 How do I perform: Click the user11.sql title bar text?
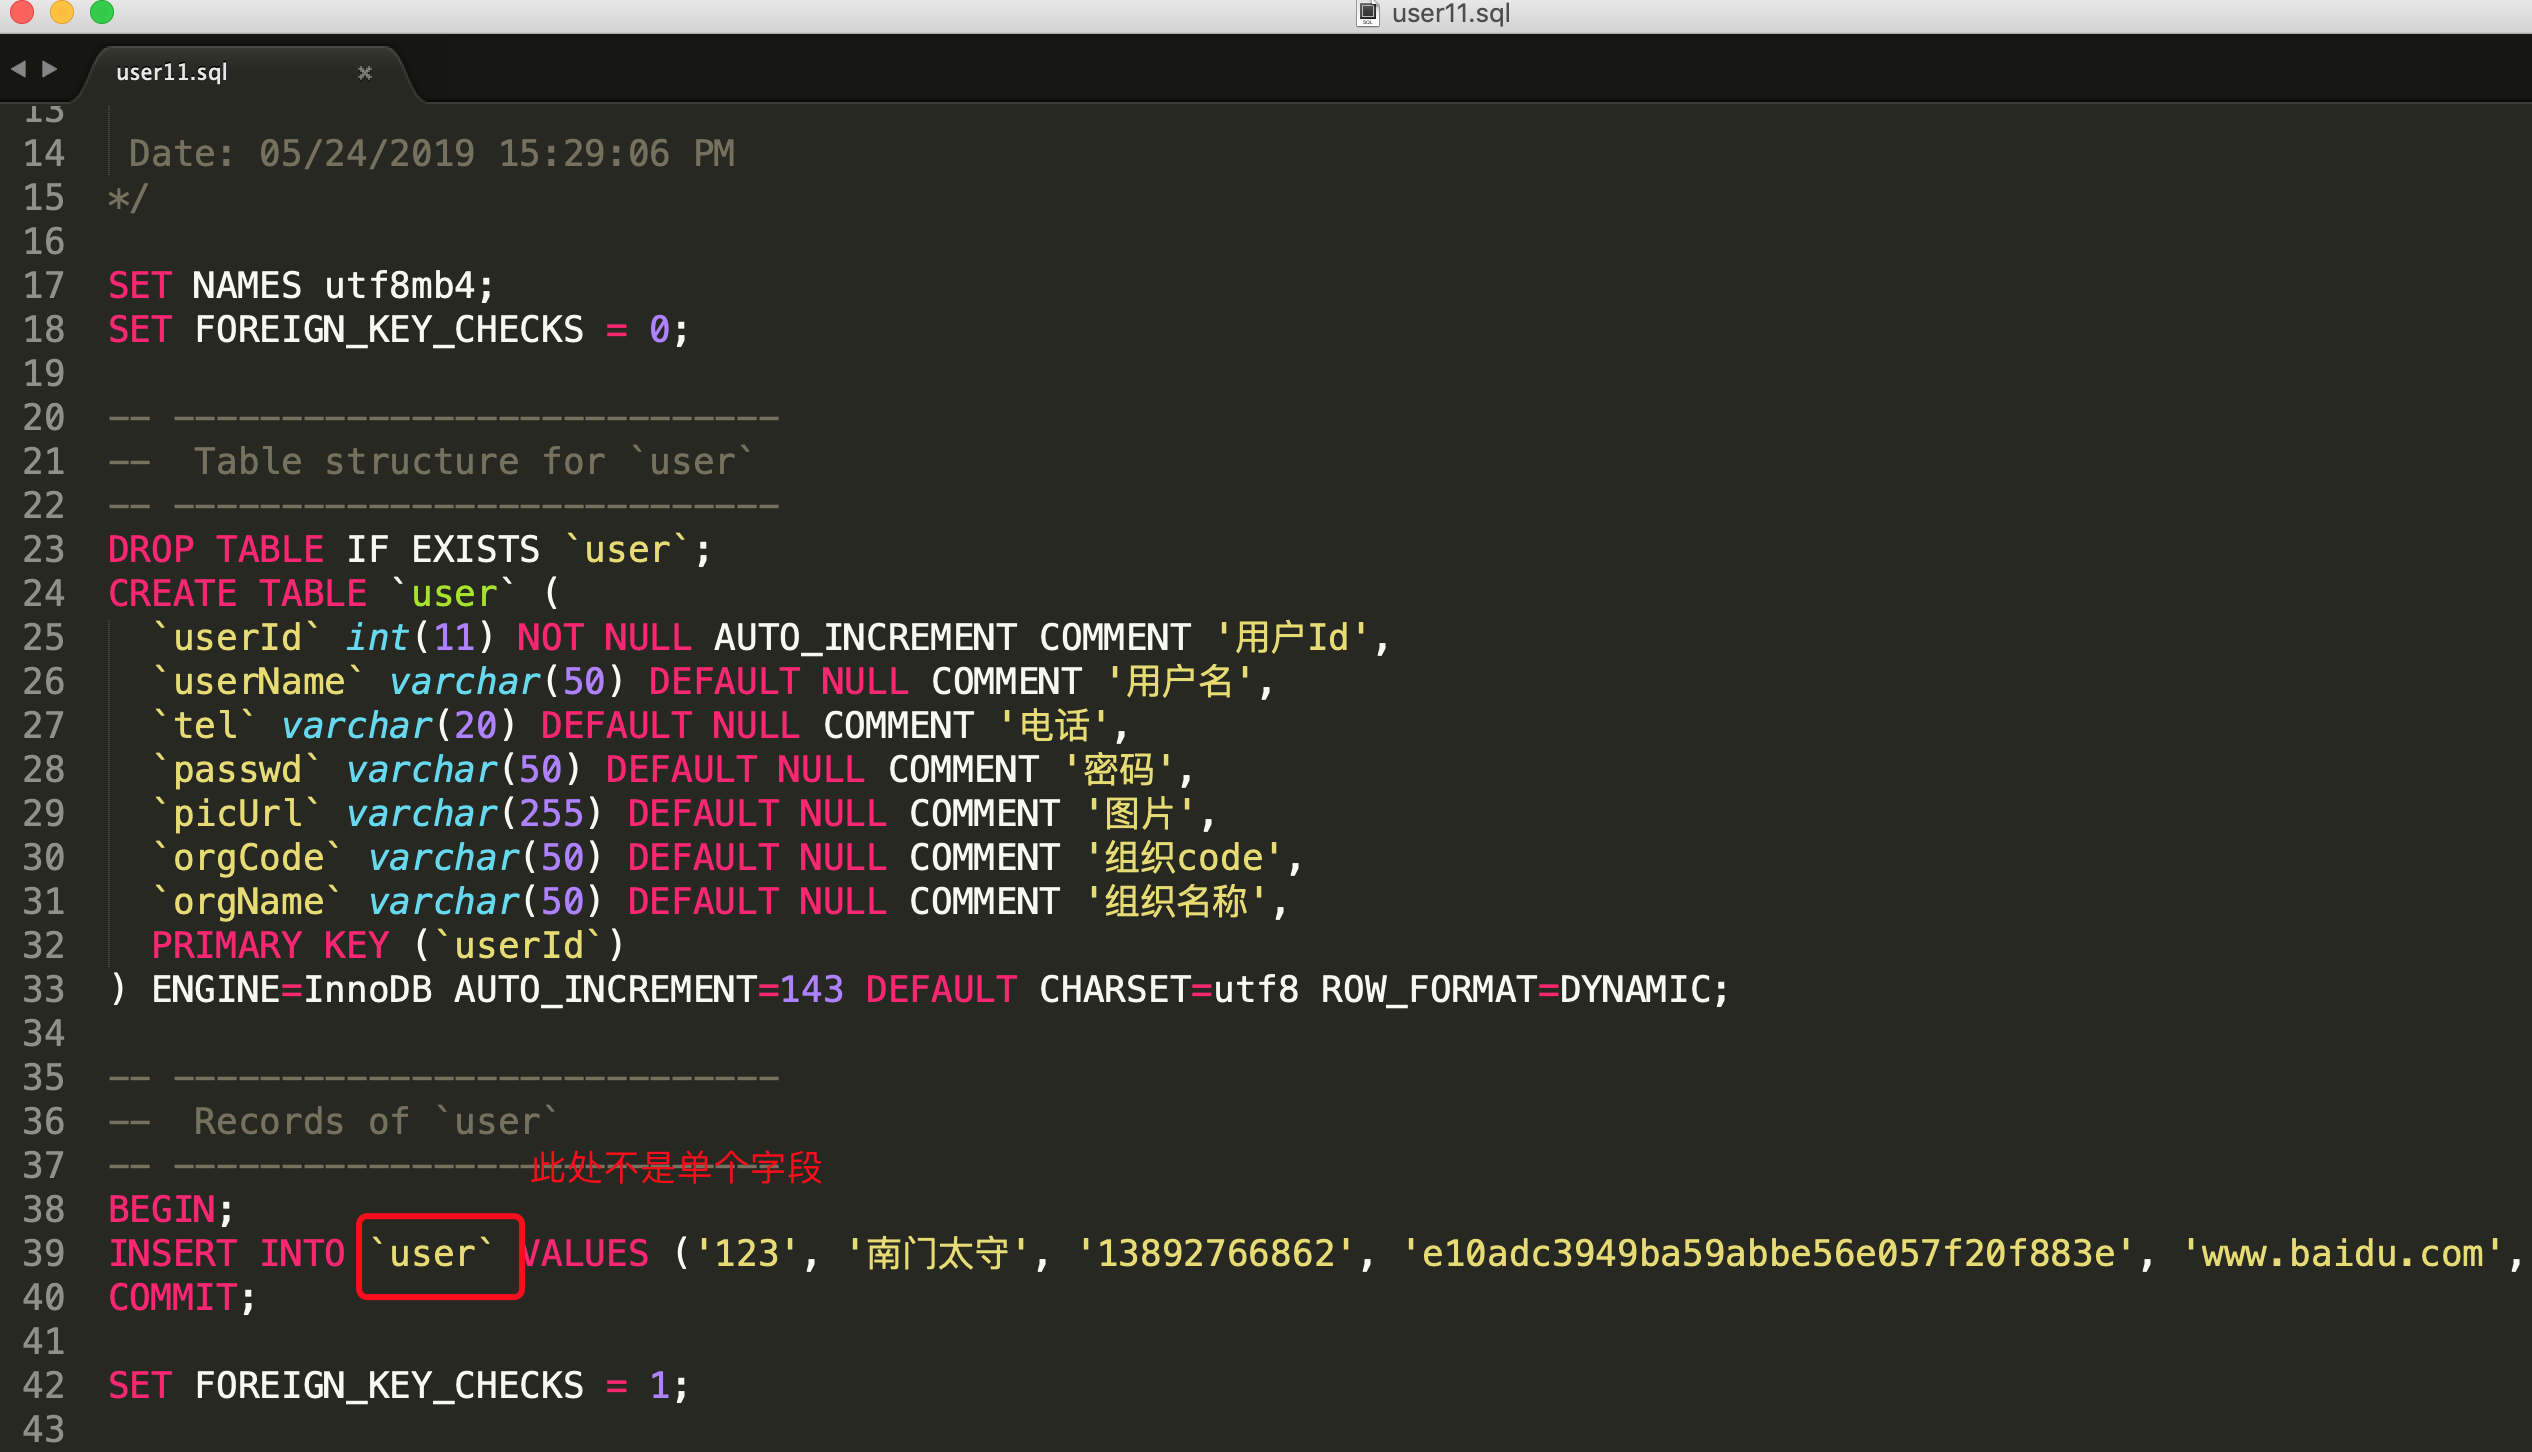pyautogui.click(x=1450, y=13)
